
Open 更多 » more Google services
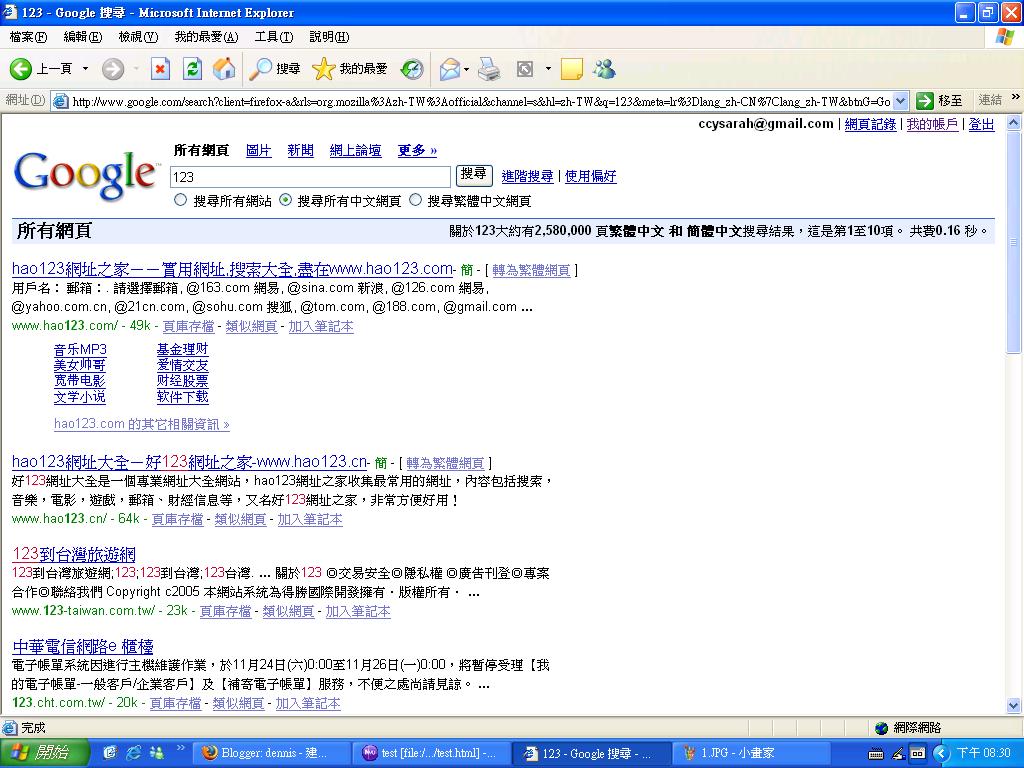coord(417,150)
